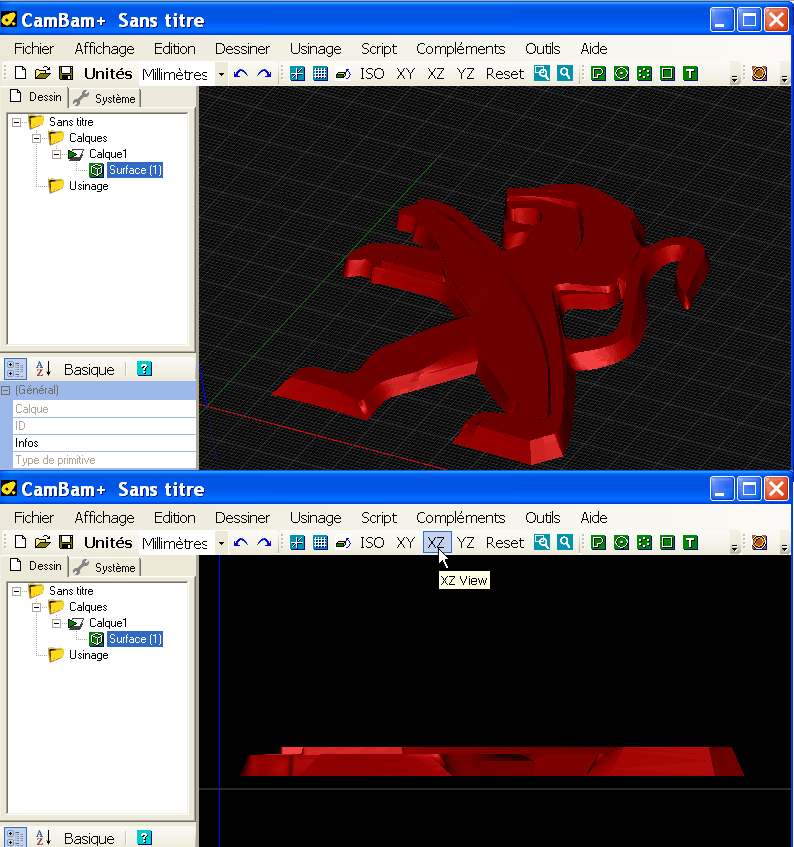Collapse Sans titre tree node in bottom window
This screenshot has width=794, height=847.
pos(17,591)
